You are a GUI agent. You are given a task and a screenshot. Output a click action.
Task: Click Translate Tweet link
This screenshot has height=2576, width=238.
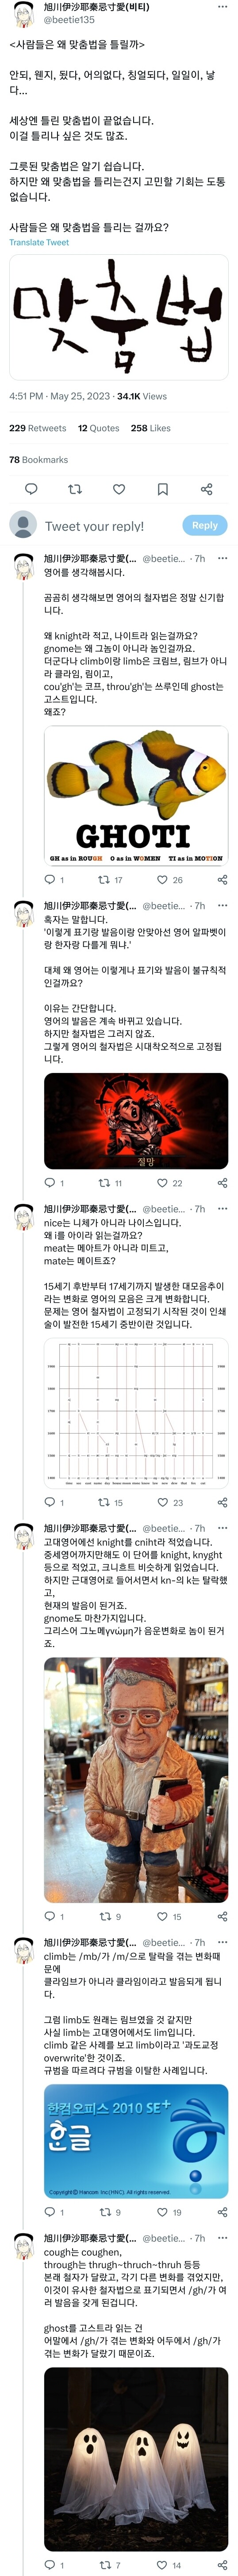(x=39, y=242)
